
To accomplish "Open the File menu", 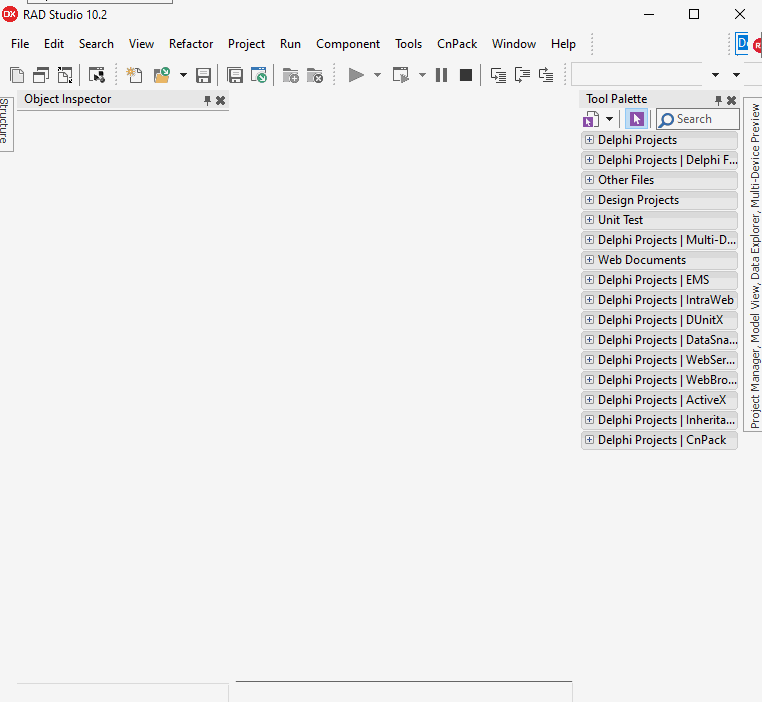I will (20, 44).
